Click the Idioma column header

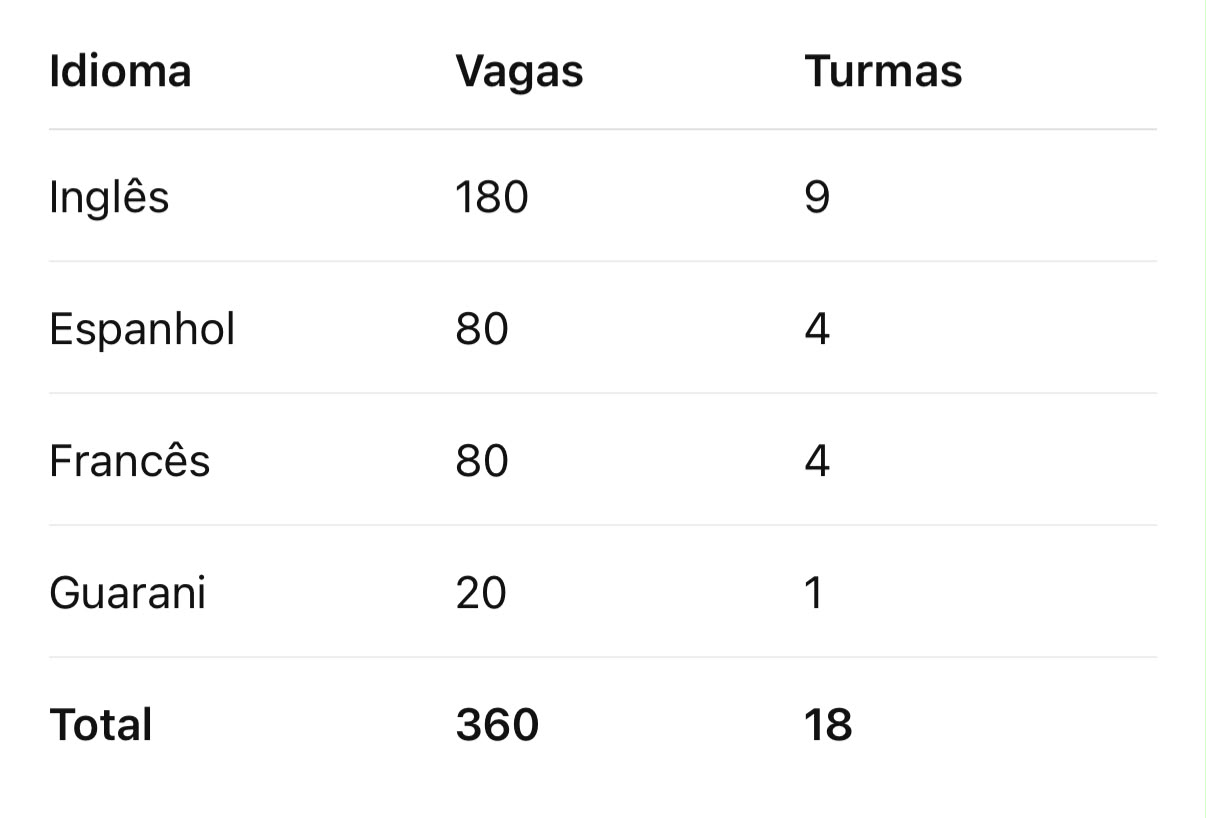(x=120, y=71)
